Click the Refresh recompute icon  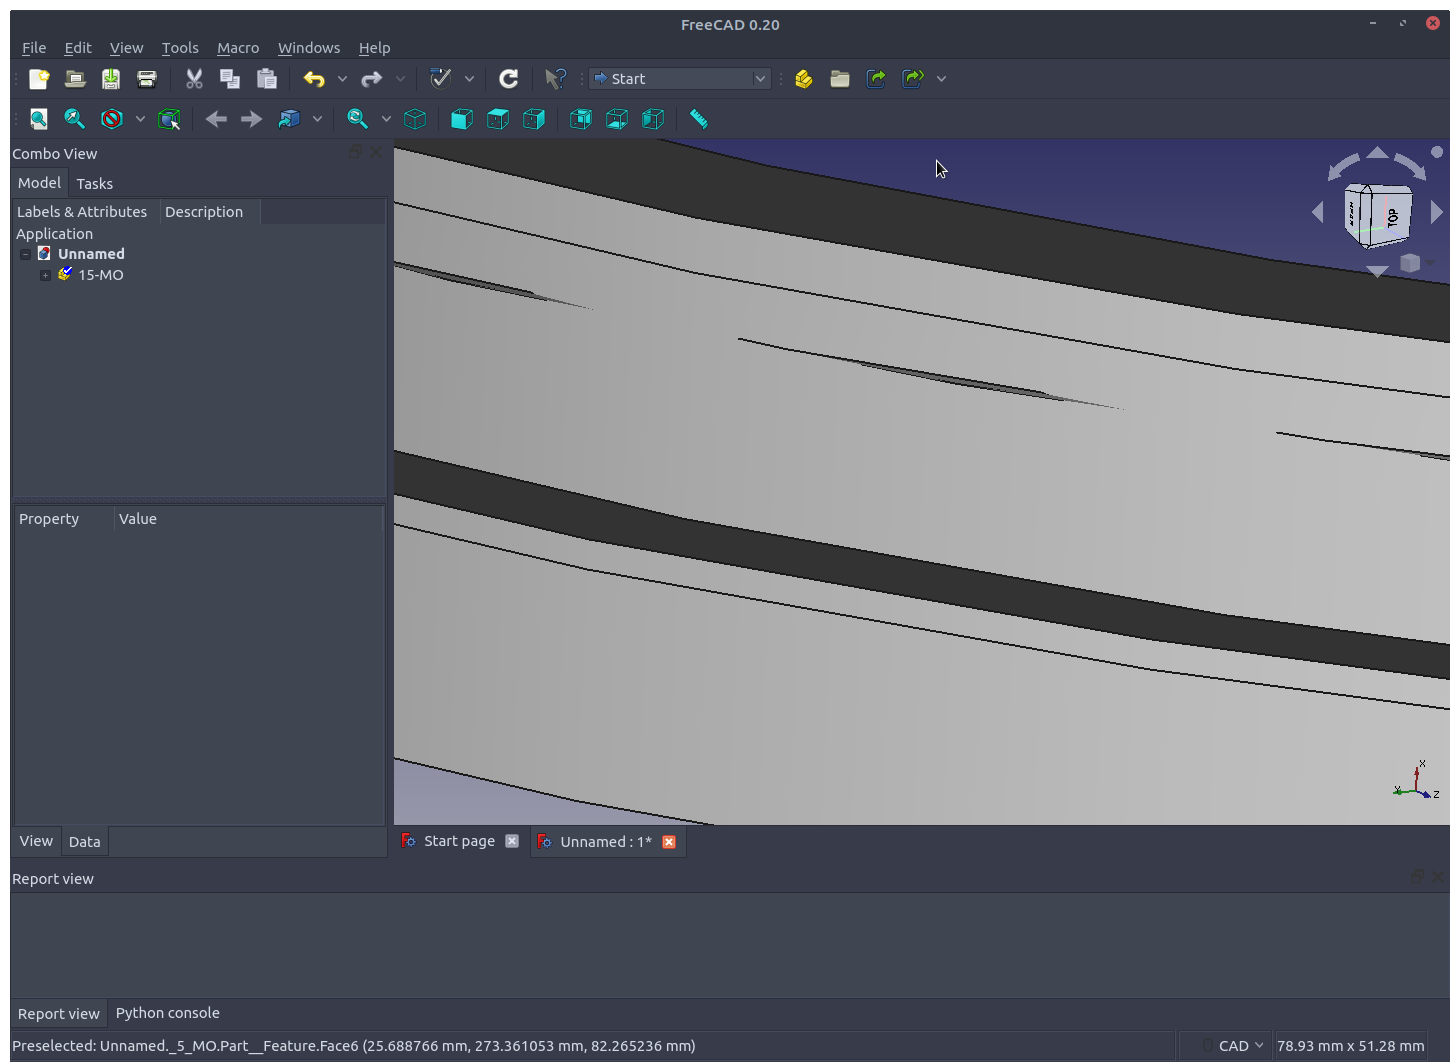[509, 79]
